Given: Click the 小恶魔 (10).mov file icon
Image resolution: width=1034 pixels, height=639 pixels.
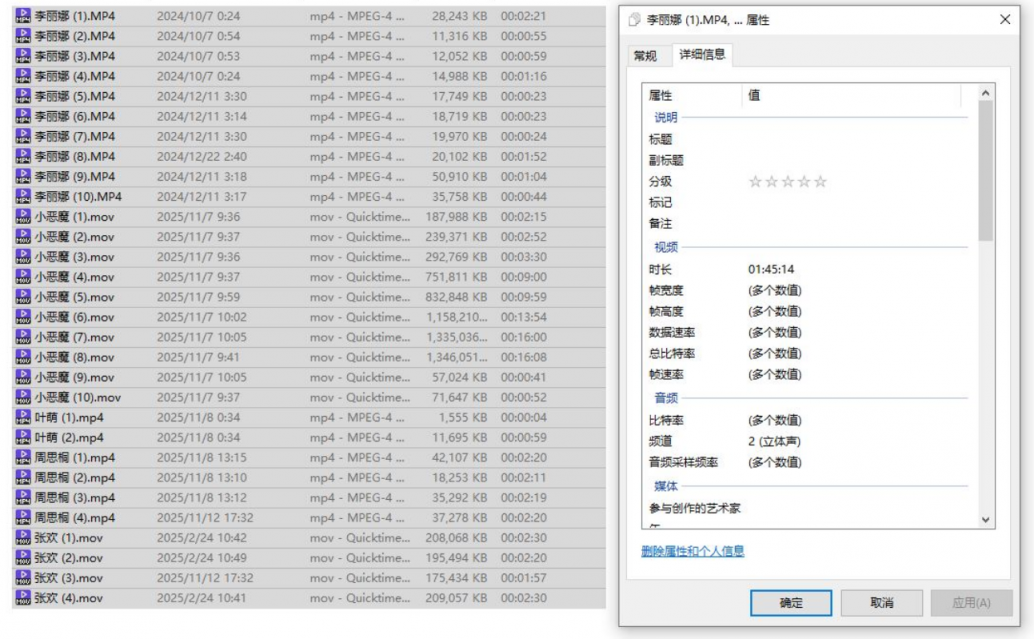Looking at the screenshot, I should coord(23,398).
